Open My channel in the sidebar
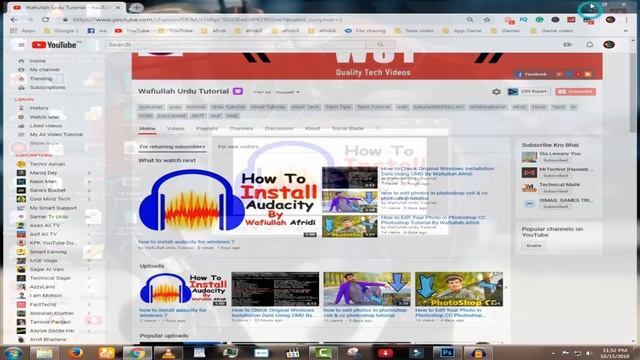The image size is (640, 360). coord(44,70)
